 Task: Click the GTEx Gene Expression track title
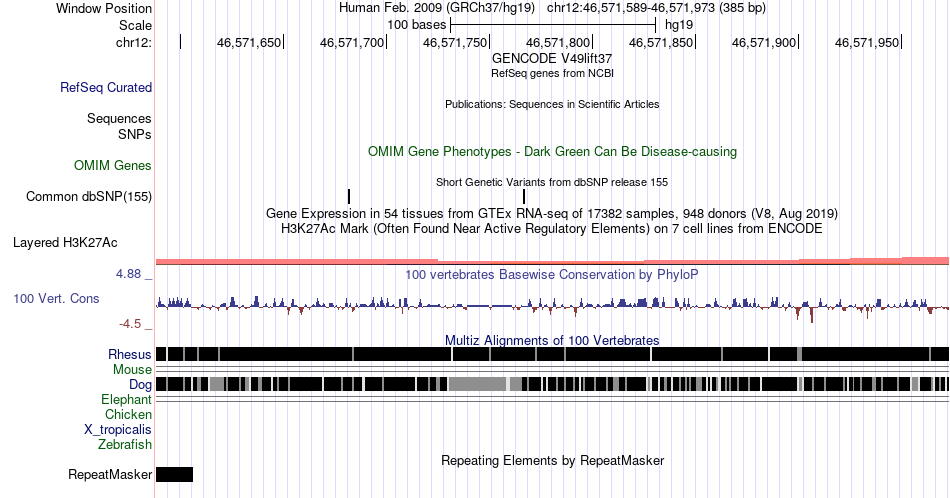pyautogui.click(x=552, y=213)
